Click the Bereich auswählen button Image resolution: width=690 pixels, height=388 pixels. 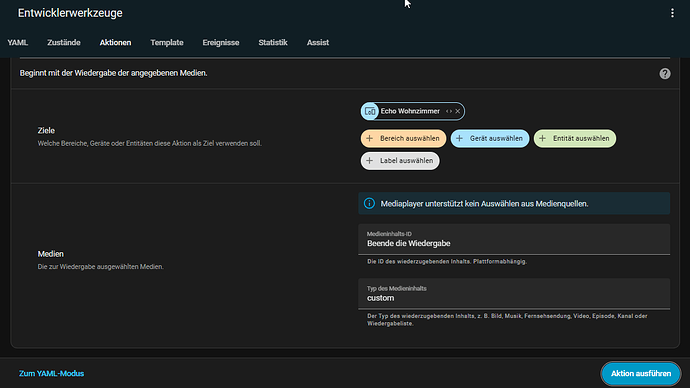coord(403,139)
